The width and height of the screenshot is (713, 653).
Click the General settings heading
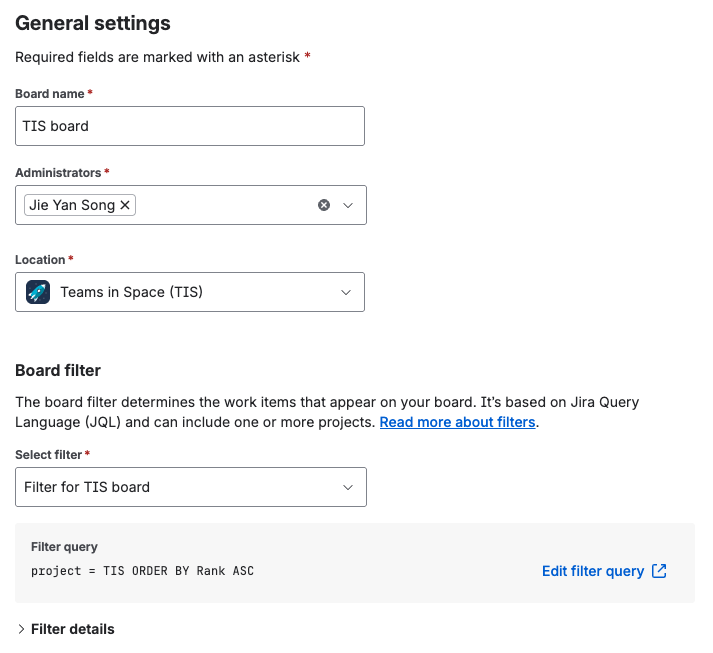[93, 23]
